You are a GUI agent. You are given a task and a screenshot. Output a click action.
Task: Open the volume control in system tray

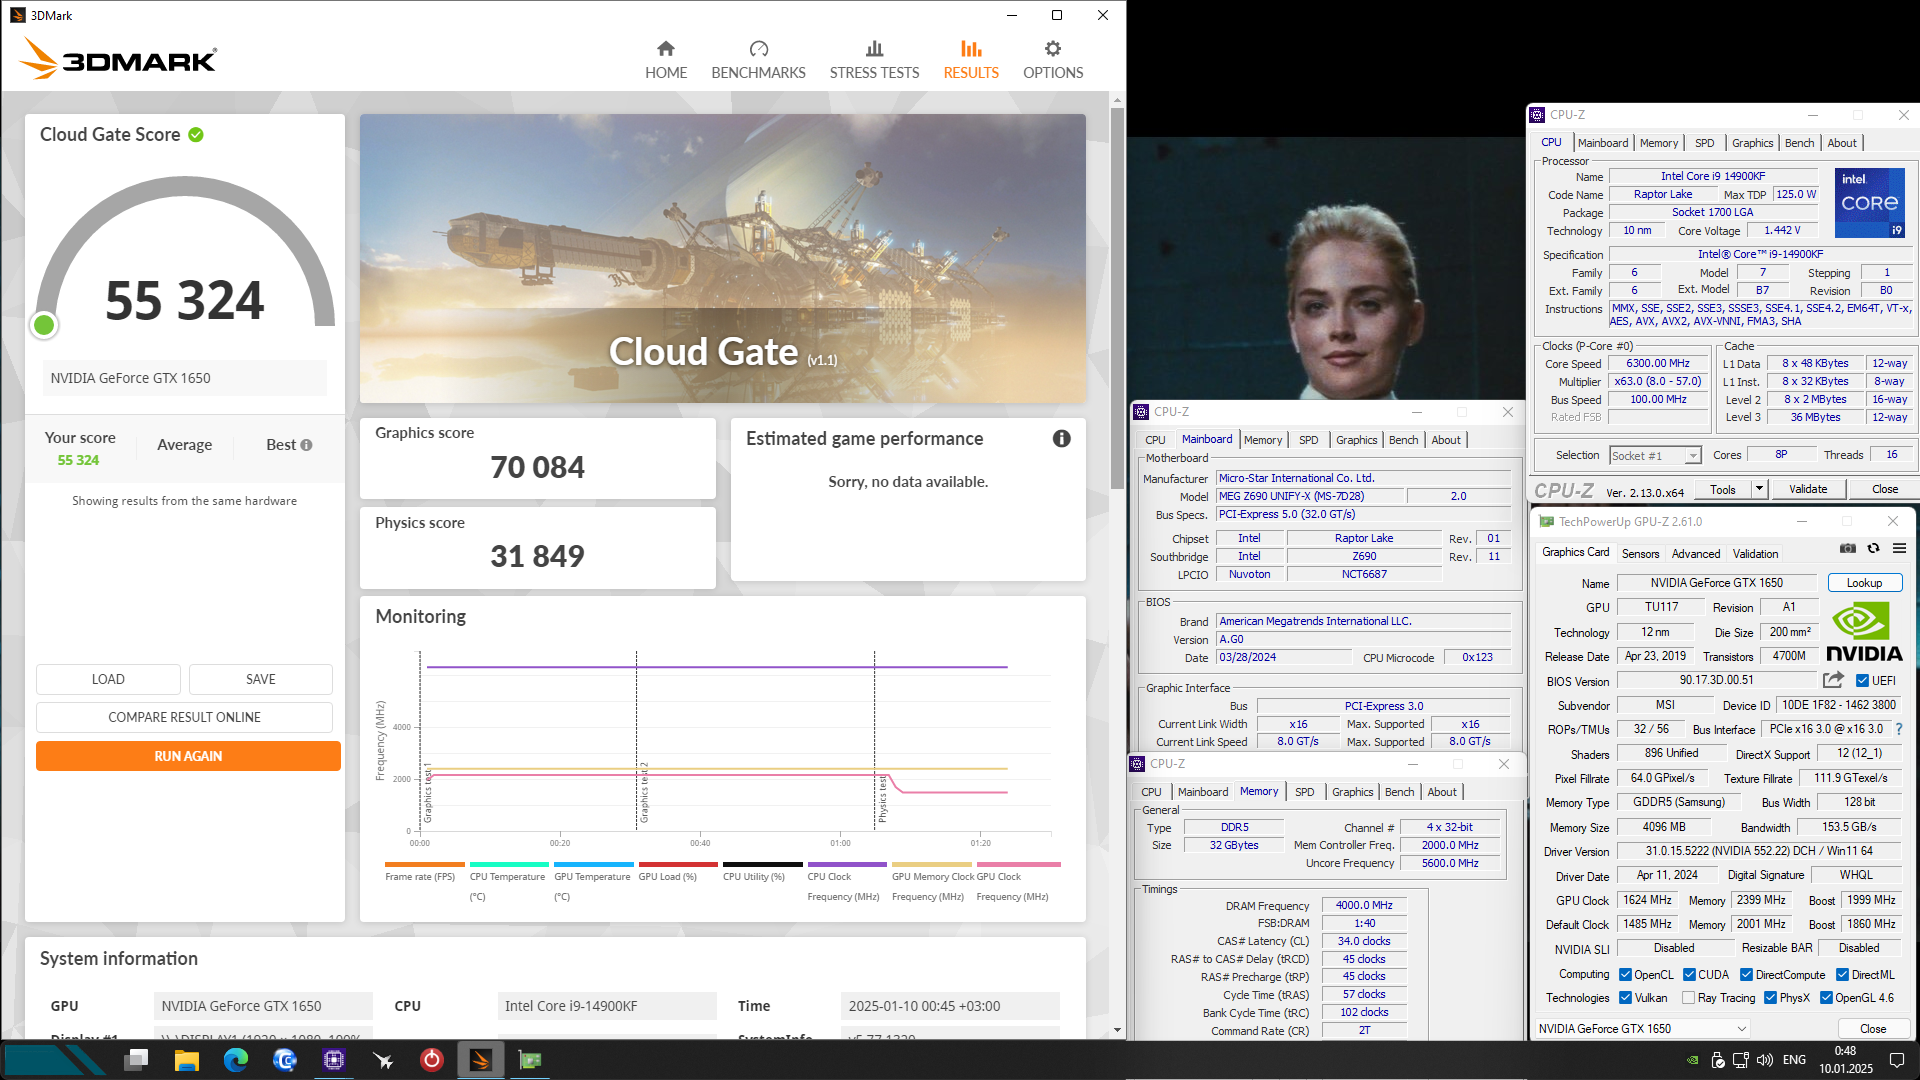[x=1765, y=1060]
